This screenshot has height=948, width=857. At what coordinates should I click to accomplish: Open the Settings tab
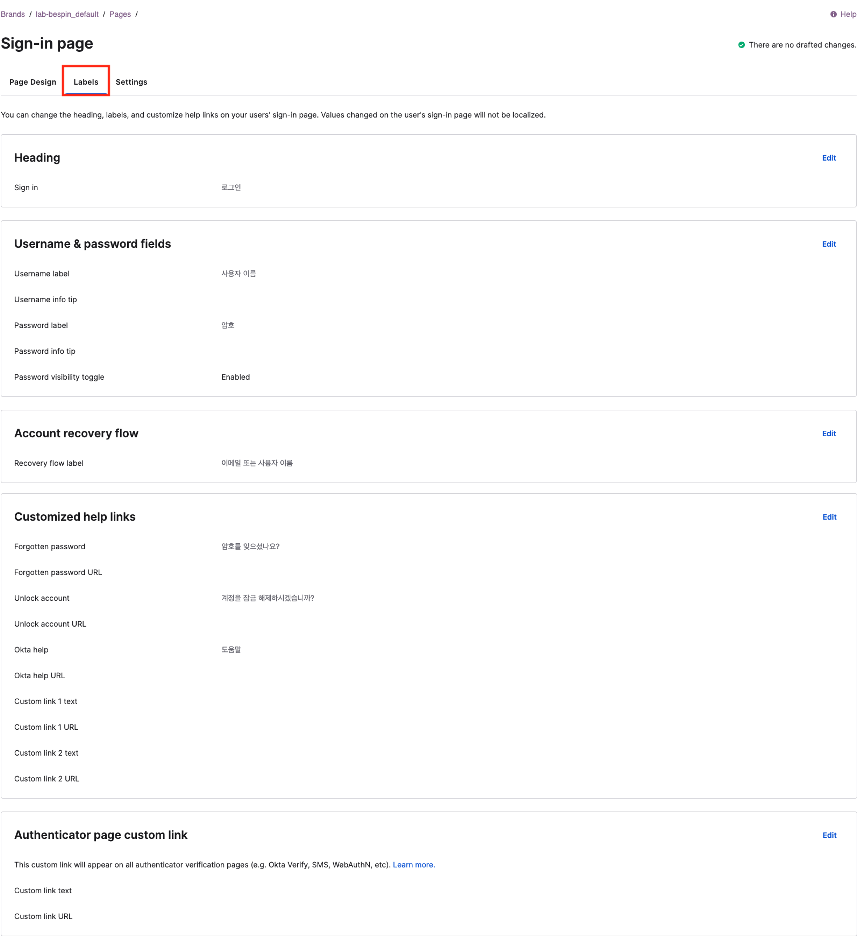point(131,82)
